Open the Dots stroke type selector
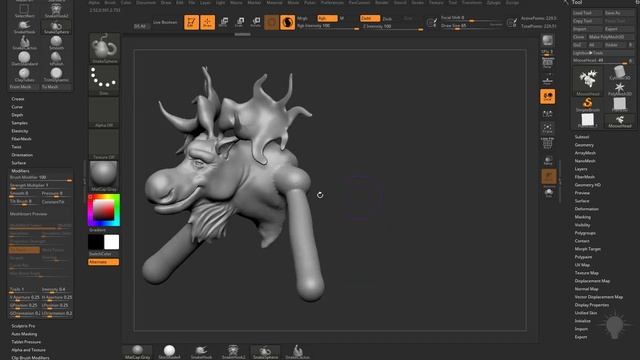 point(104,80)
